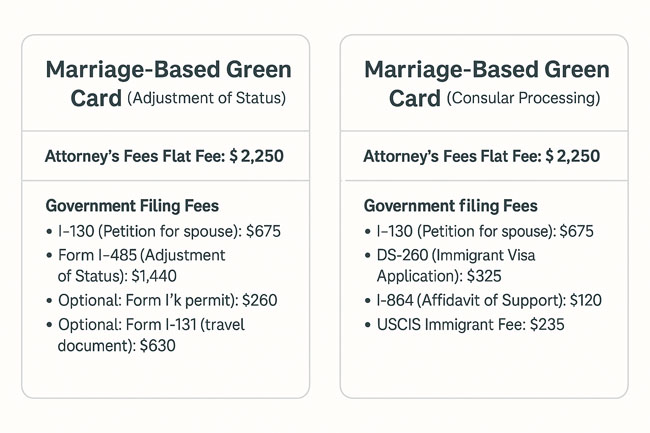Click the I-130 $675 item in left card
The image size is (650, 433).
[169, 231]
